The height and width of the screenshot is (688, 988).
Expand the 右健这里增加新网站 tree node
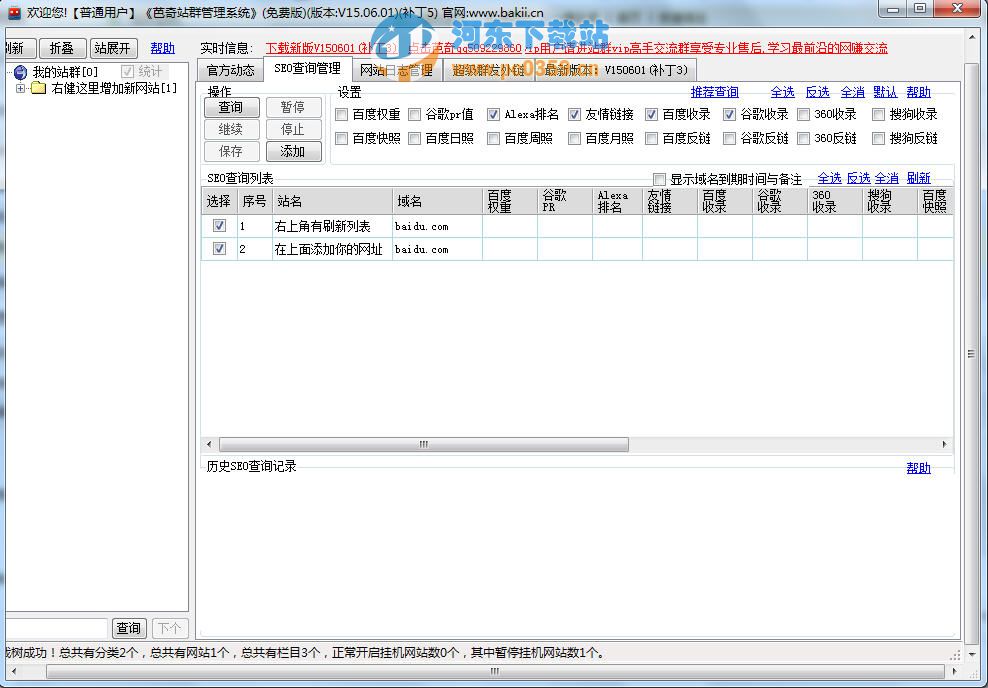click(21, 87)
